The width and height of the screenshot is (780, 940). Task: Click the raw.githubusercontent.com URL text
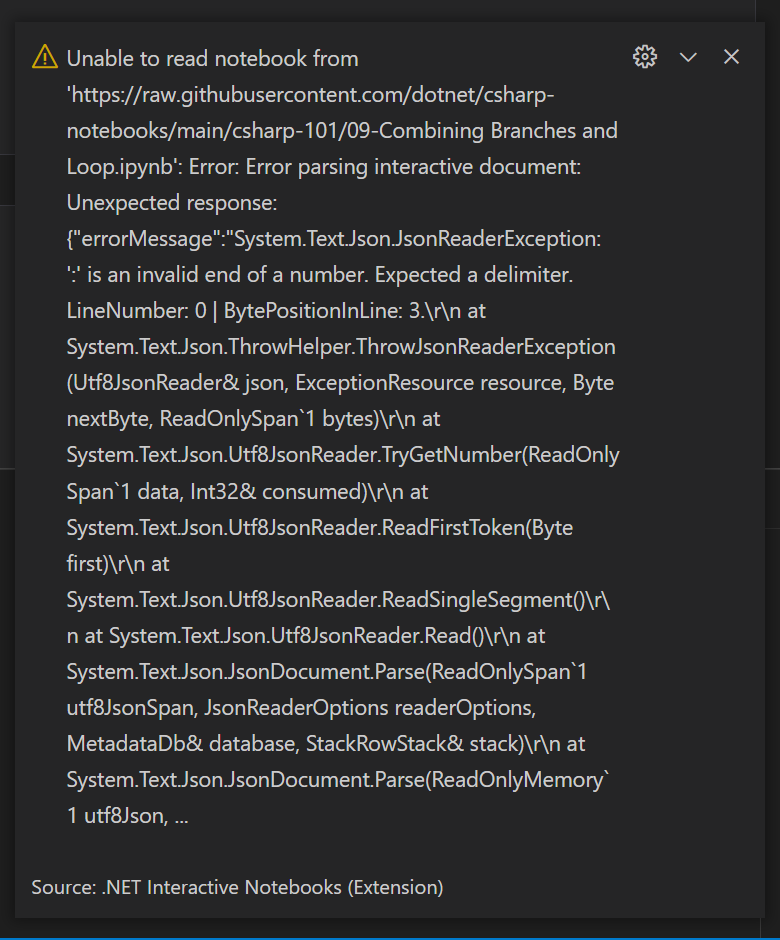tap(311, 95)
